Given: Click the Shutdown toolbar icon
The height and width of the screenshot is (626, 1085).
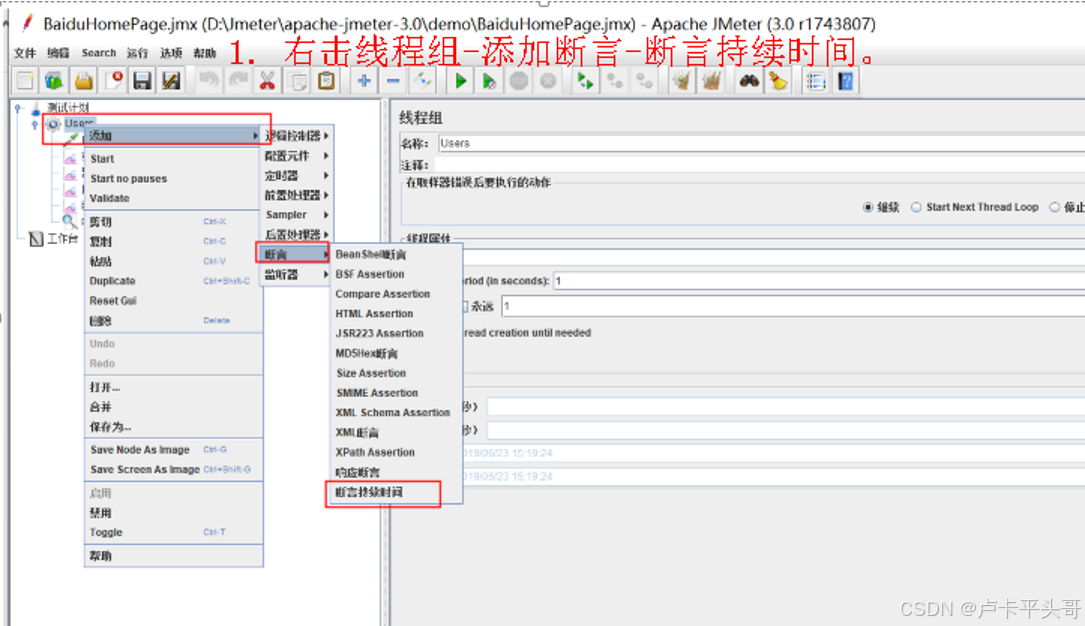Looking at the screenshot, I should 548,81.
